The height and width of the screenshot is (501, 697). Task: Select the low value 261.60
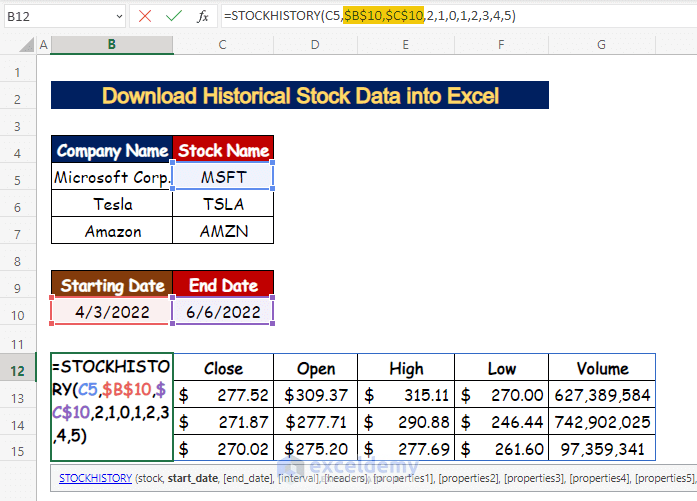(x=501, y=448)
